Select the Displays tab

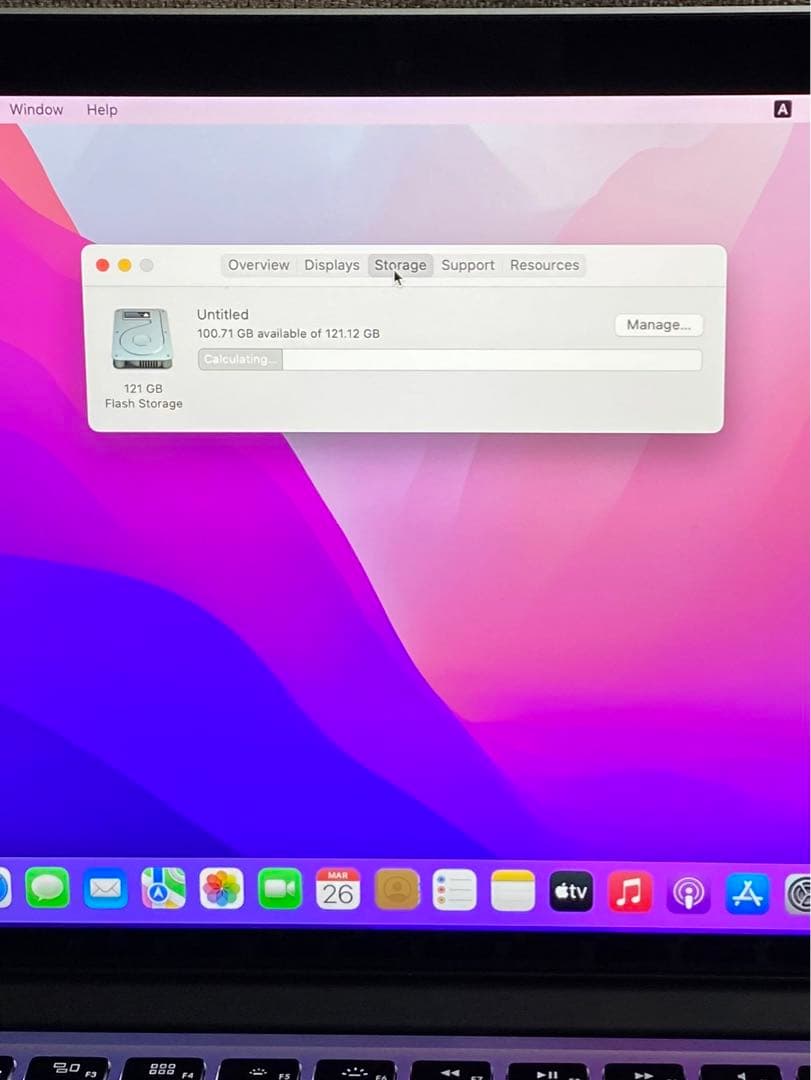331,265
